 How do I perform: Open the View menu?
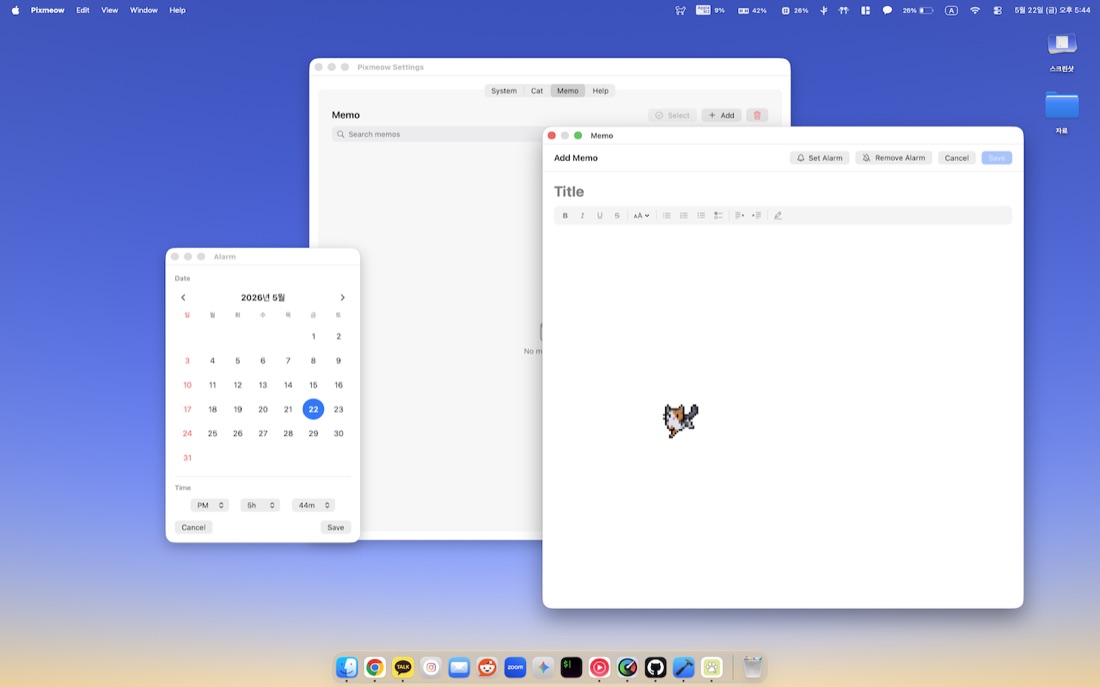[109, 11]
